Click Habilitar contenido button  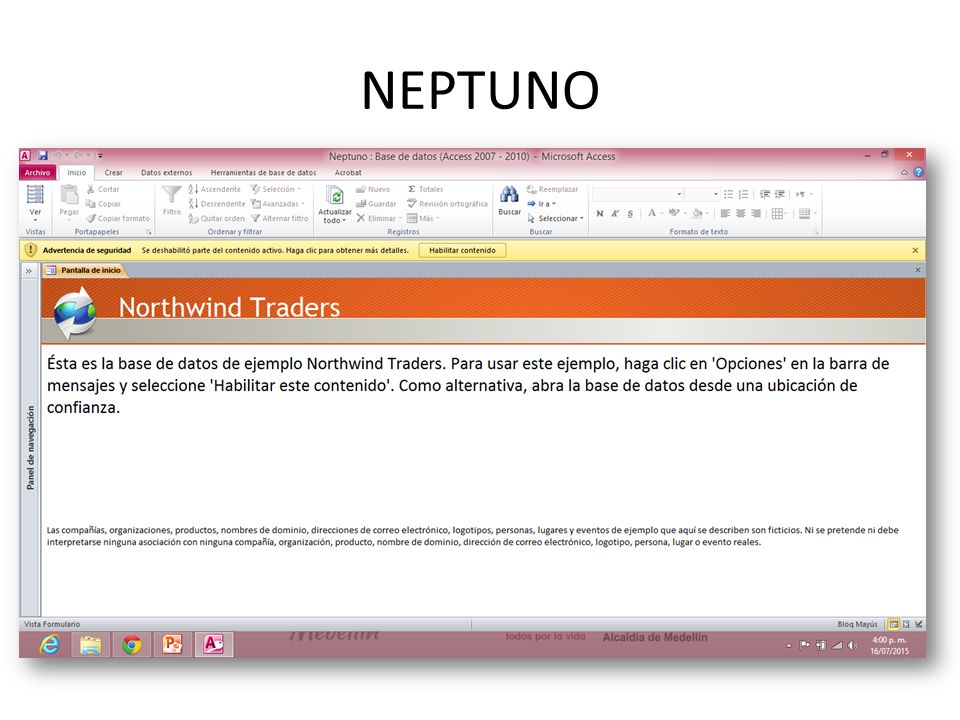click(462, 250)
